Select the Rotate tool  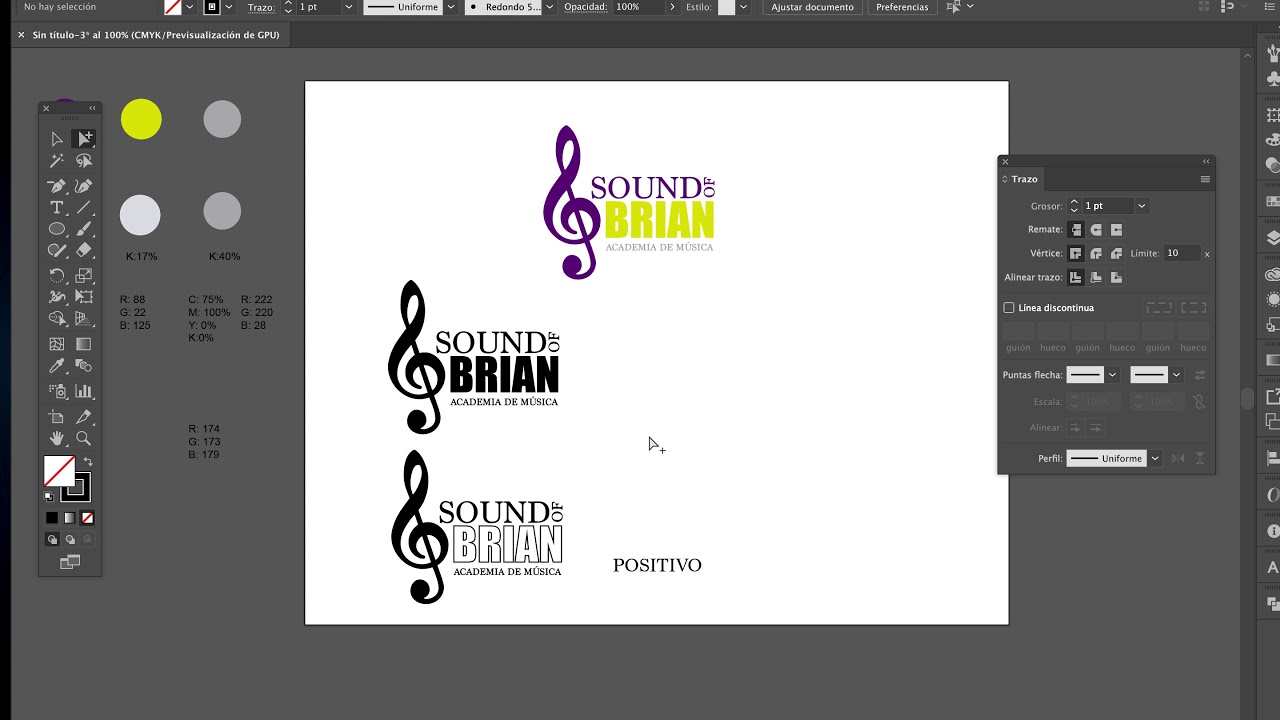tap(57, 276)
